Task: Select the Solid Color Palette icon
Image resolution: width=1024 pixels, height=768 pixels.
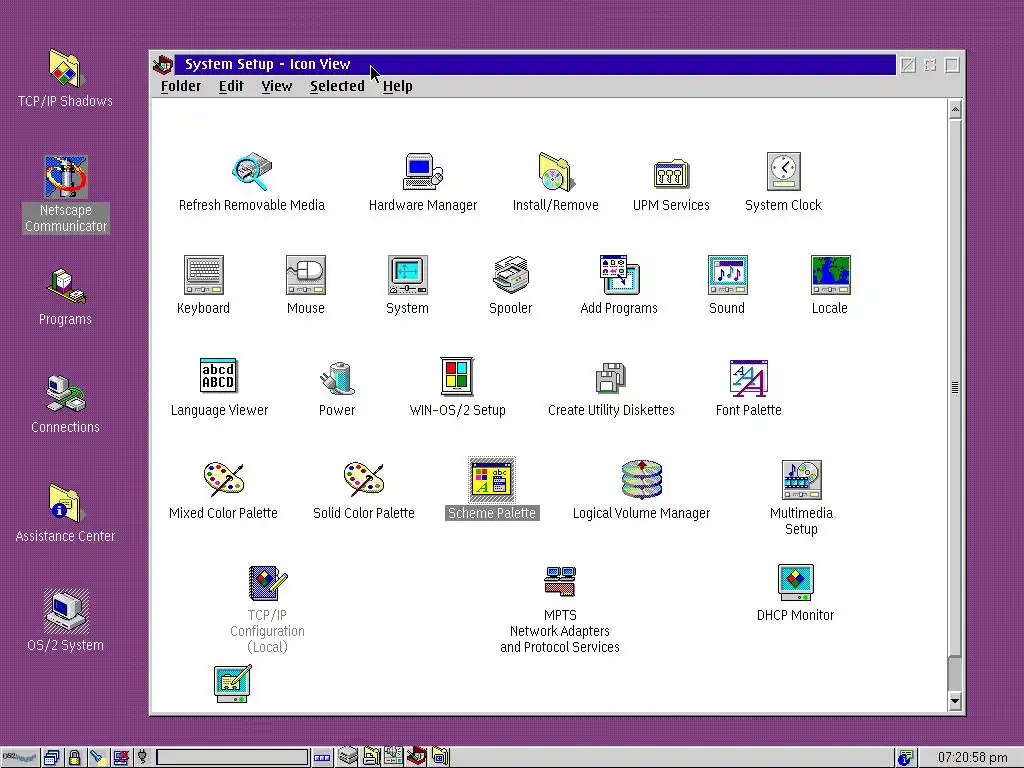Action: pos(364,479)
